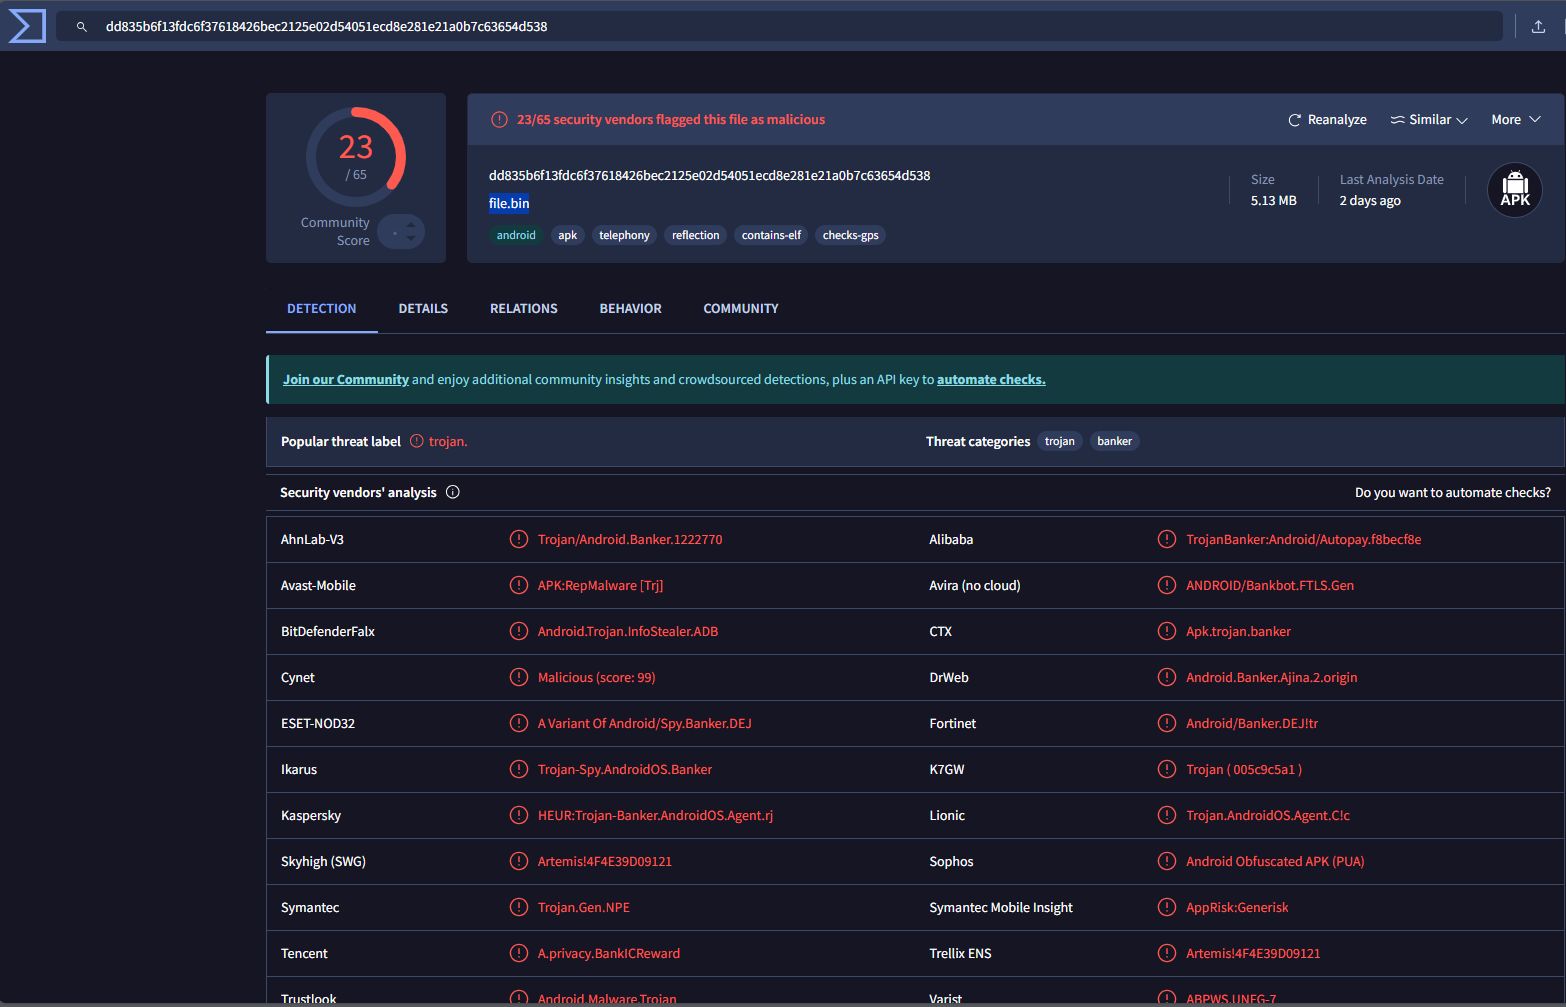Click Trellix ENS detection alert icon
Screen dimensions: 1566x1007
pyautogui.click(x=1167, y=953)
